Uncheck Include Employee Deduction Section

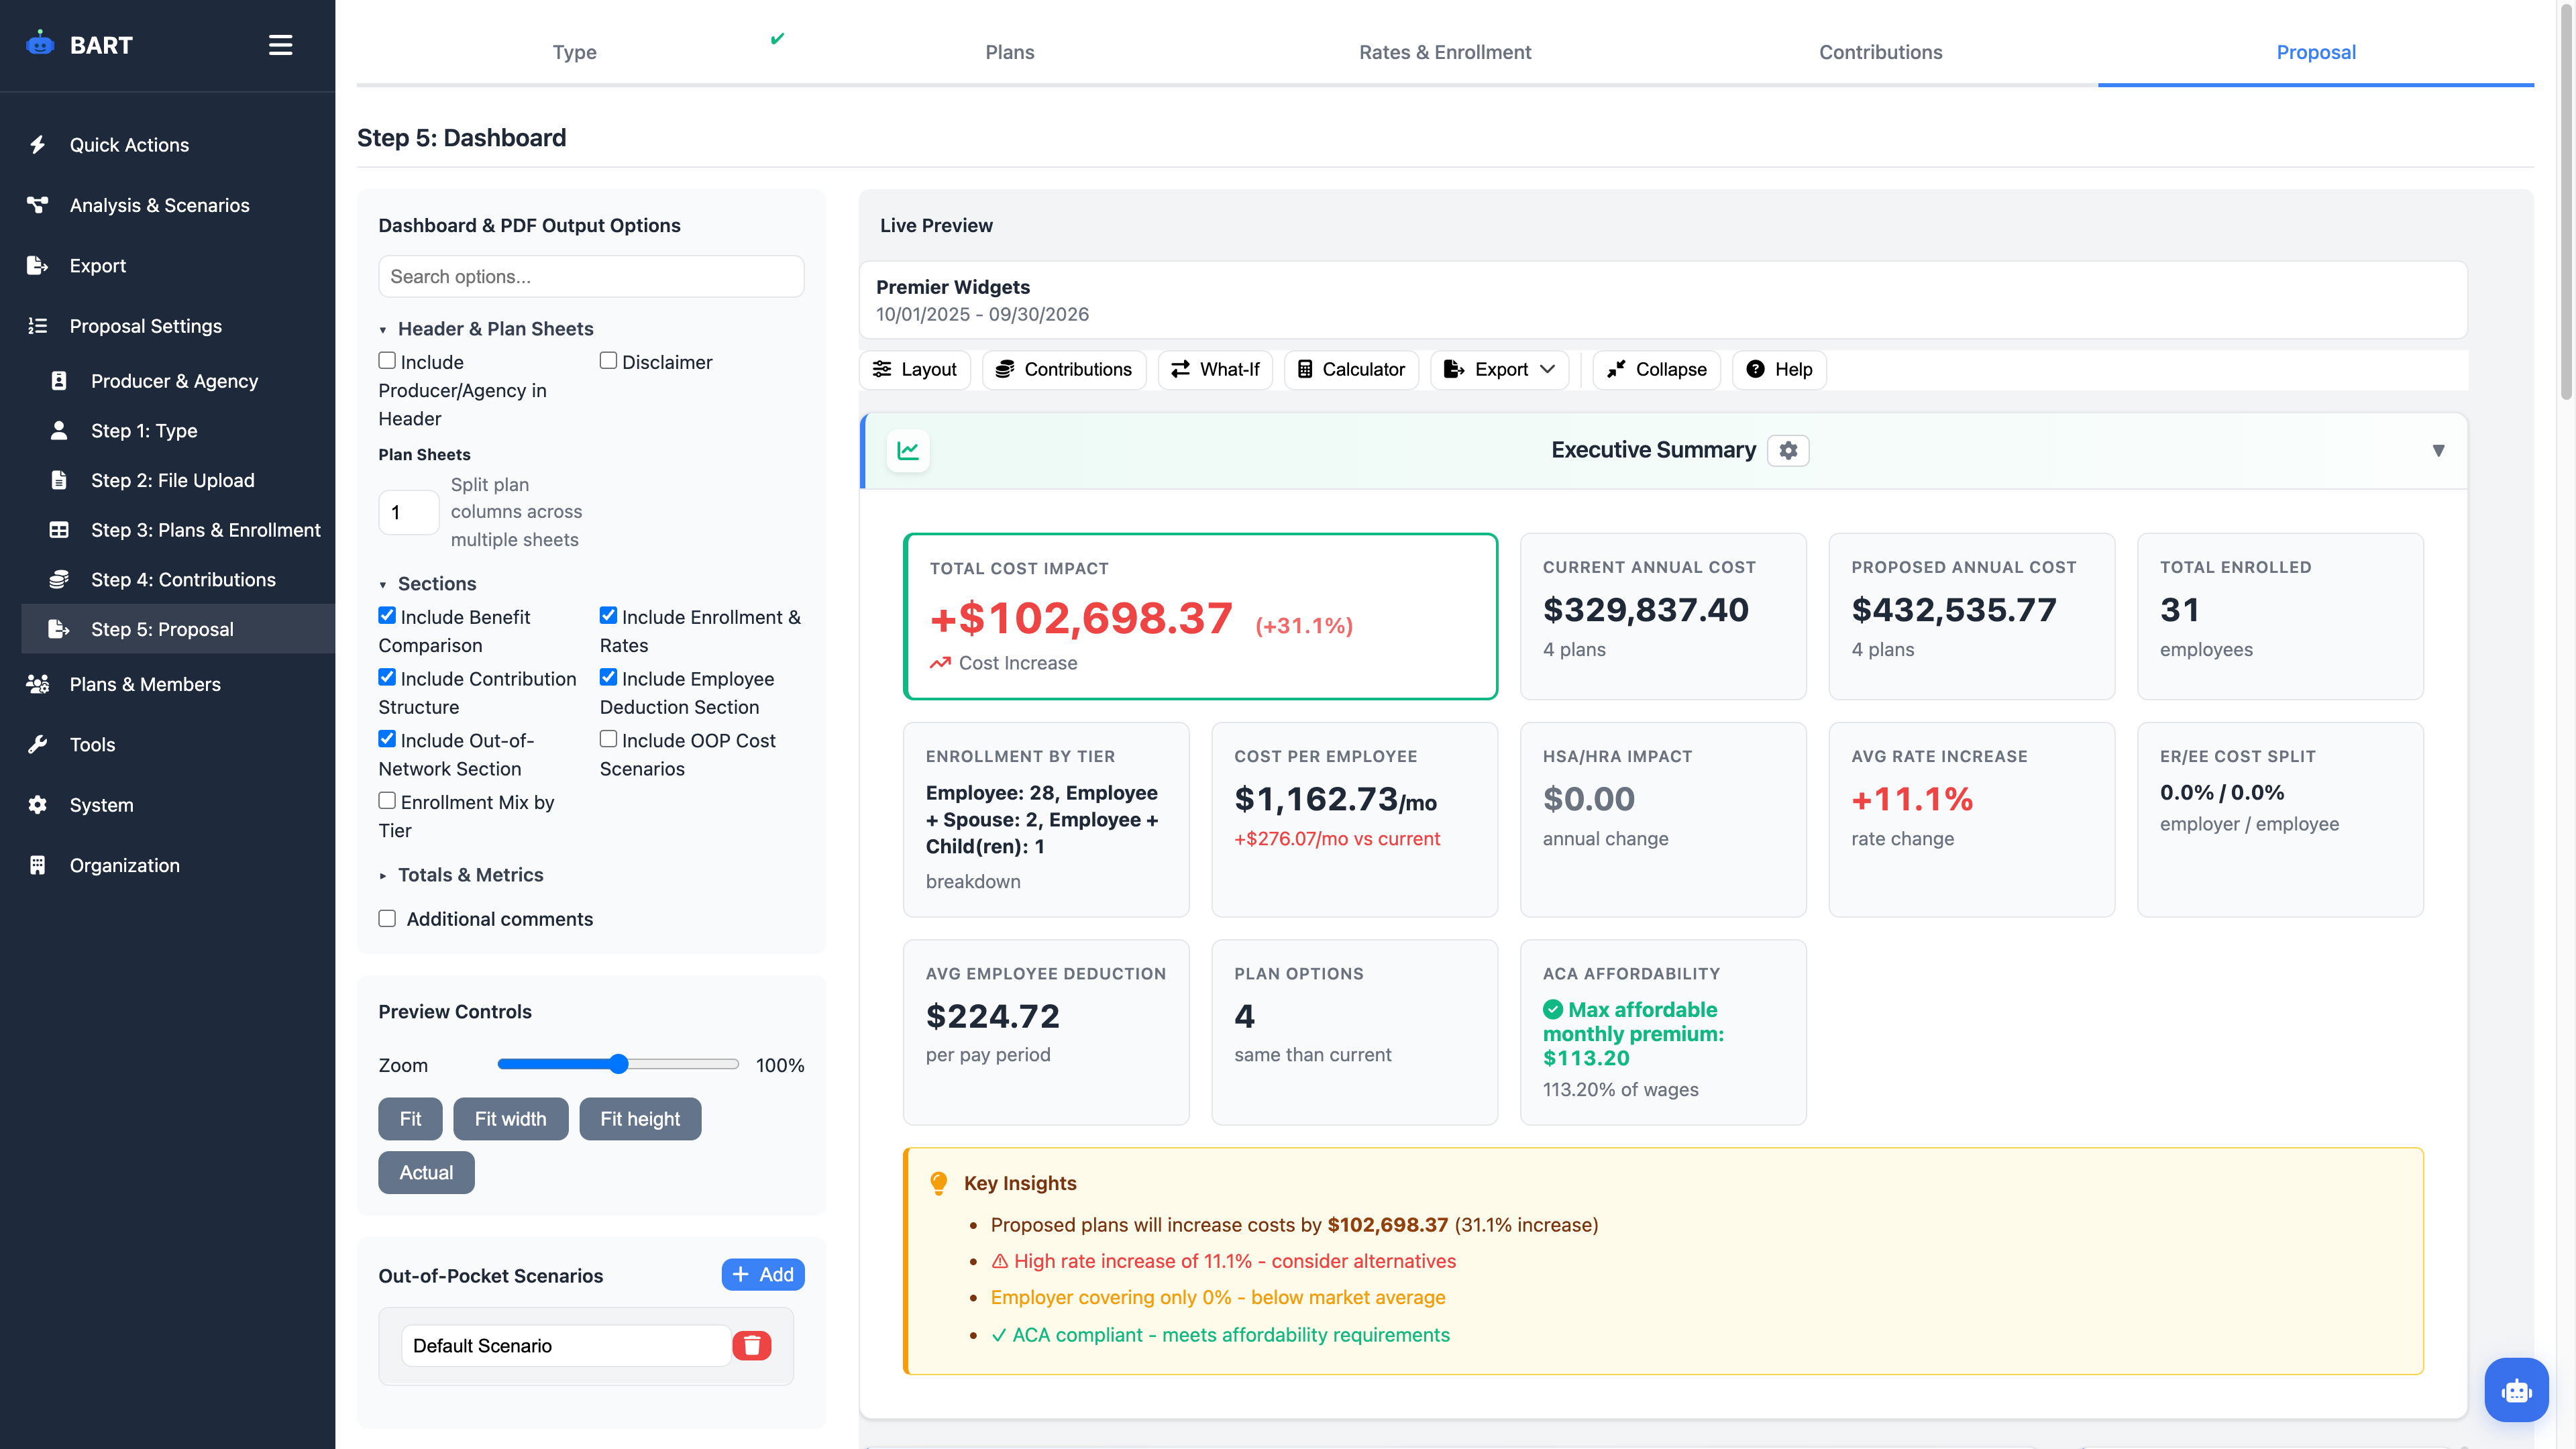point(608,678)
